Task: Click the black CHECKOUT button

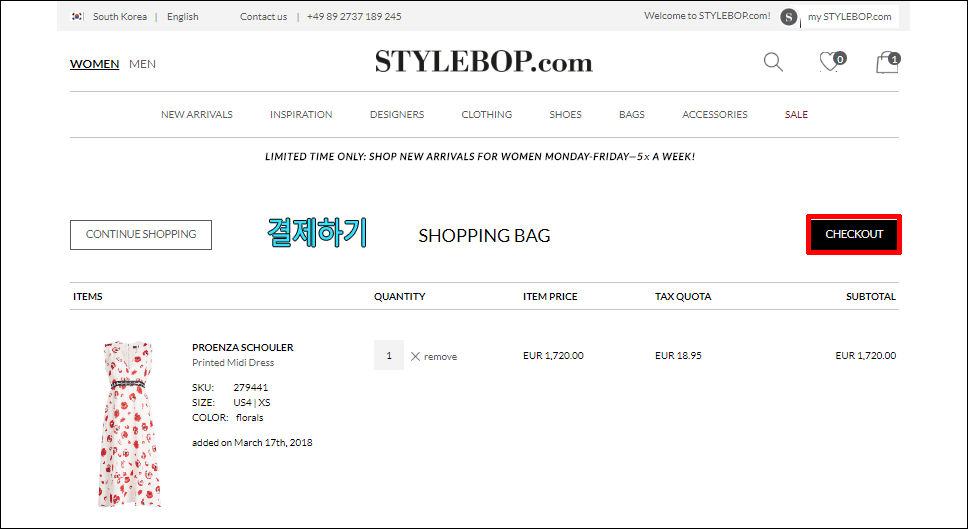Action: [x=854, y=234]
